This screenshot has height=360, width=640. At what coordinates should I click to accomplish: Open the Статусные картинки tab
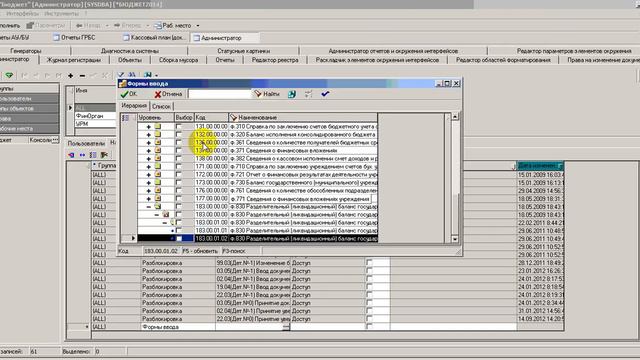pyautogui.click(x=244, y=51)
